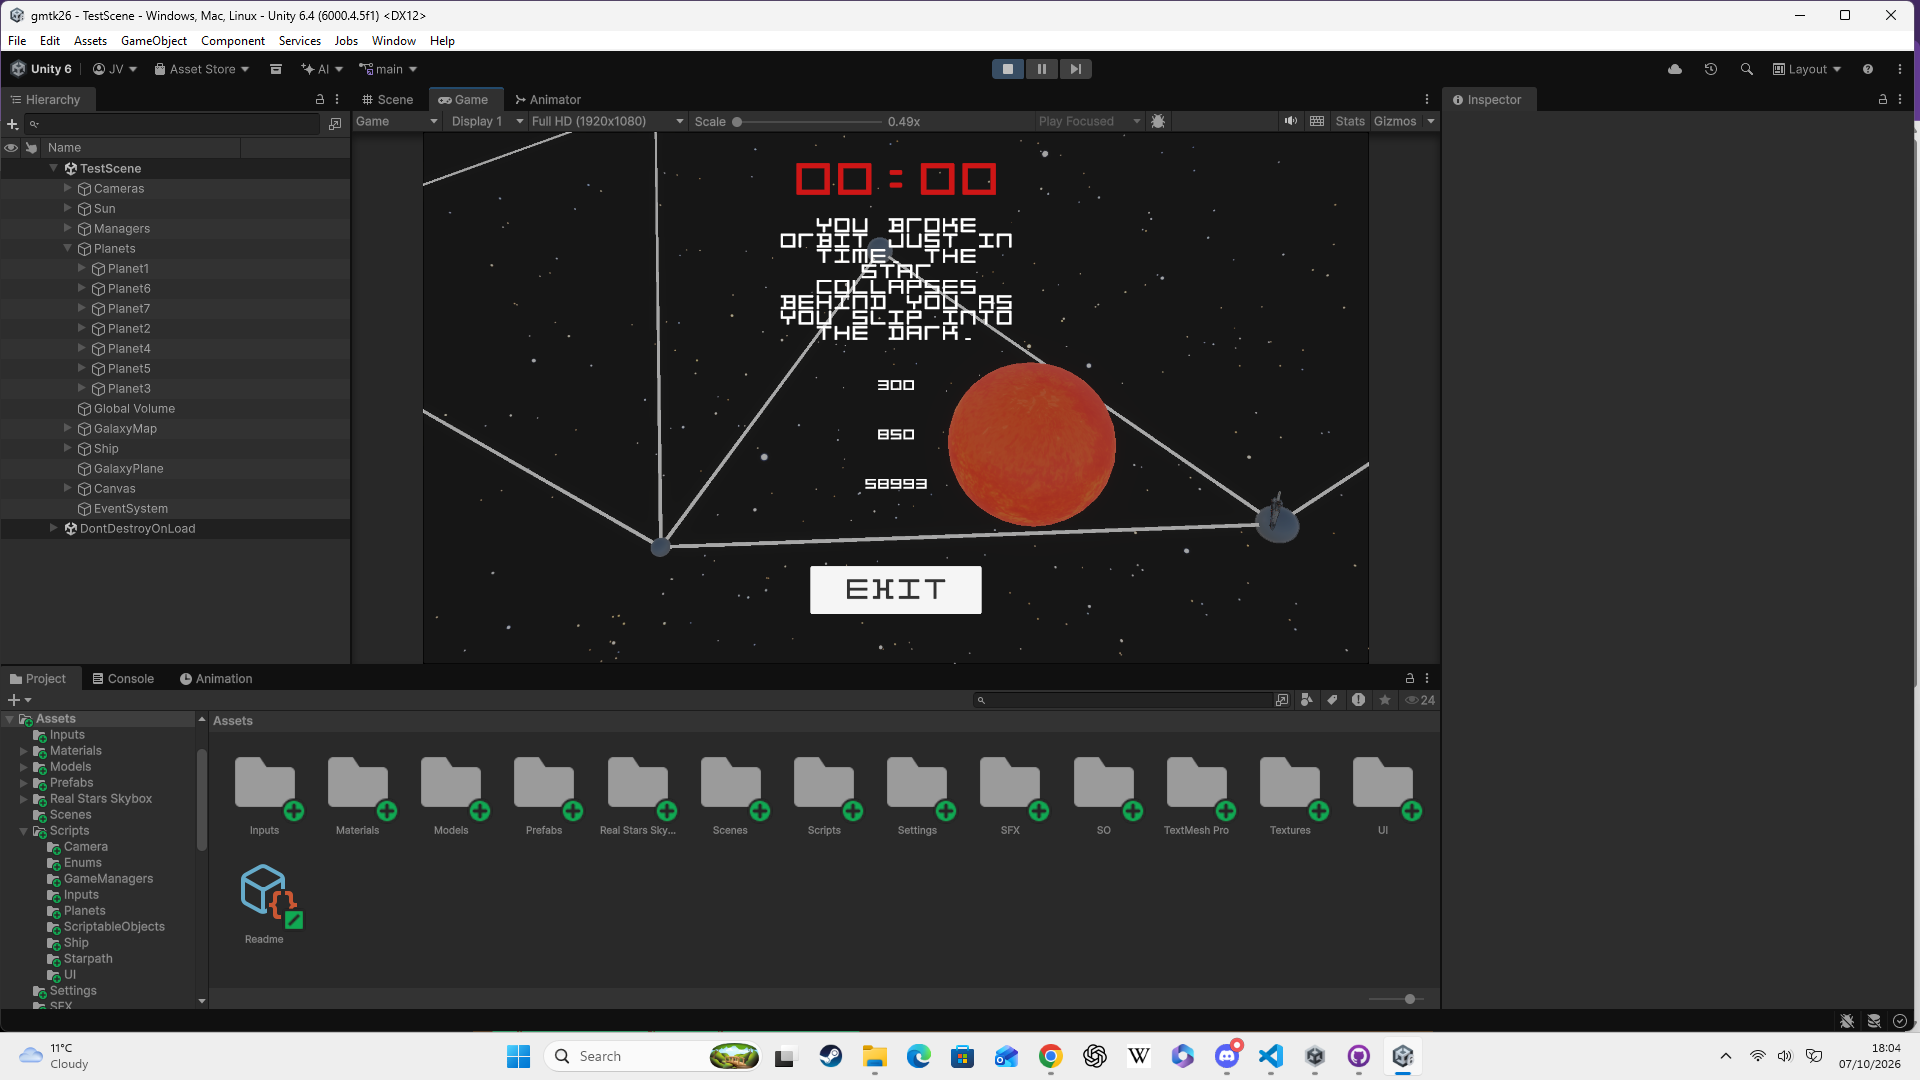The image size is (1920, 1080).
Task: Lock the Inspector panel
Action: [1883, 99]
